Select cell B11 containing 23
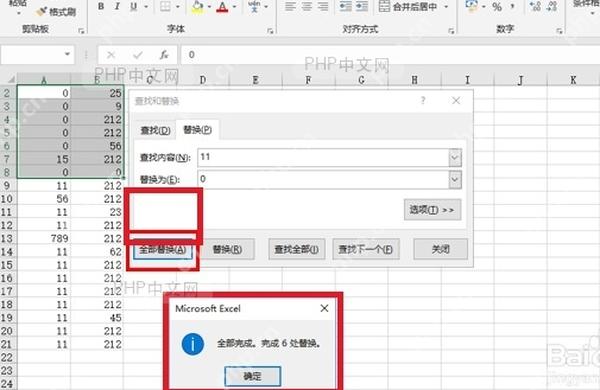 (97, 212)
